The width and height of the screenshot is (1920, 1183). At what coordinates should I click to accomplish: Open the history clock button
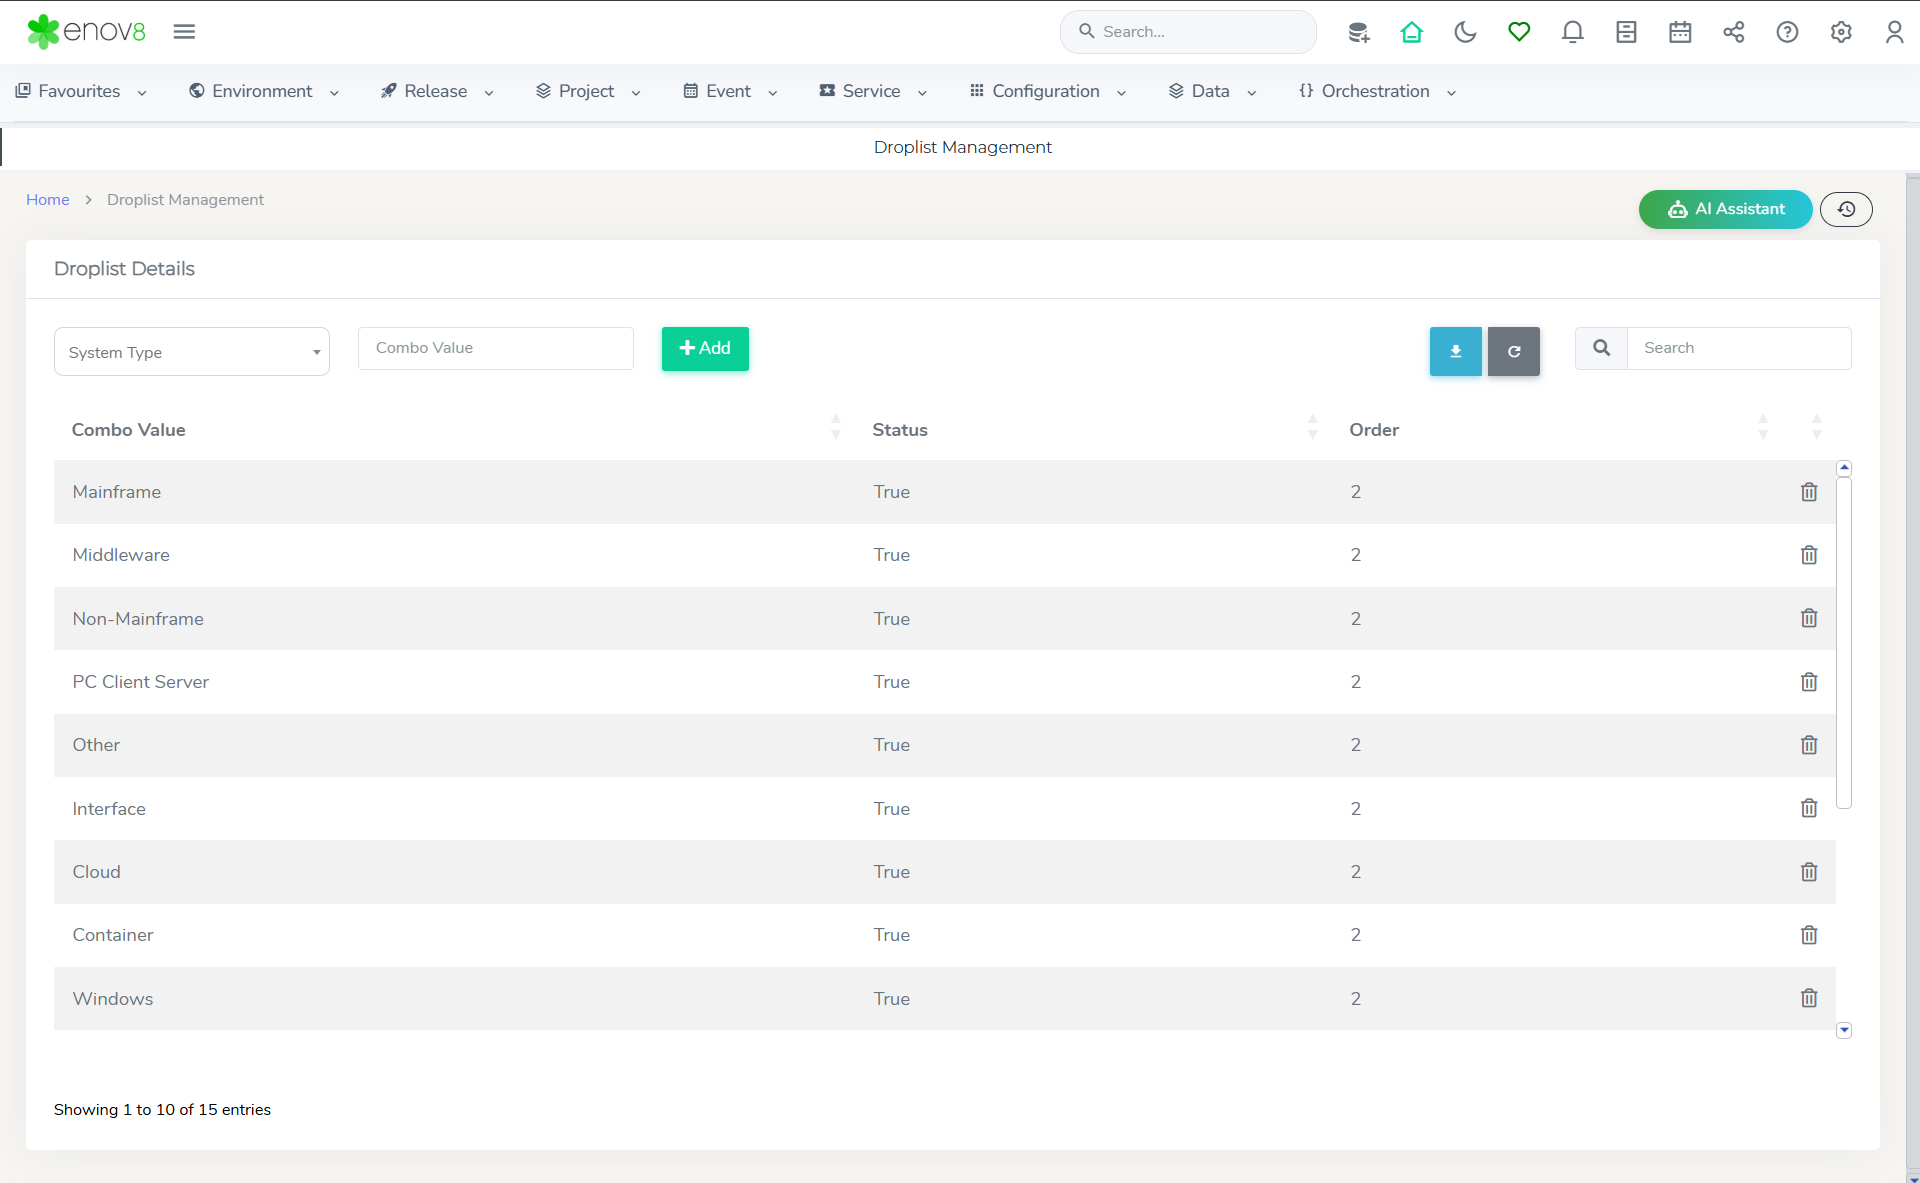tap(1846, 209)
